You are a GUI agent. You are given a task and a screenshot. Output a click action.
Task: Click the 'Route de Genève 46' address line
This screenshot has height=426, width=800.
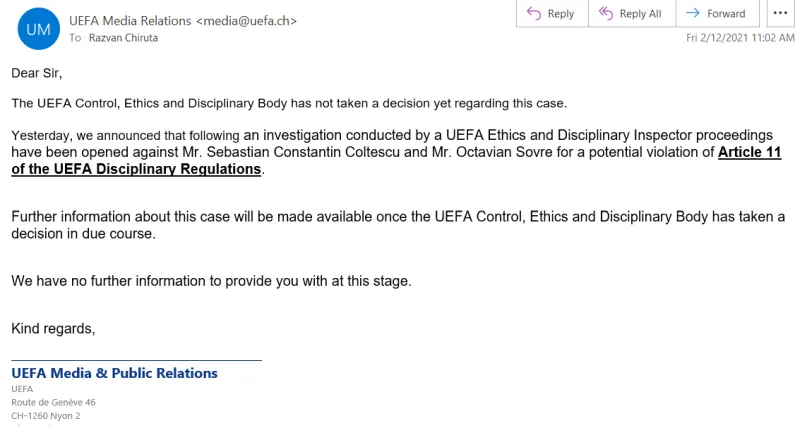[53, 402]
